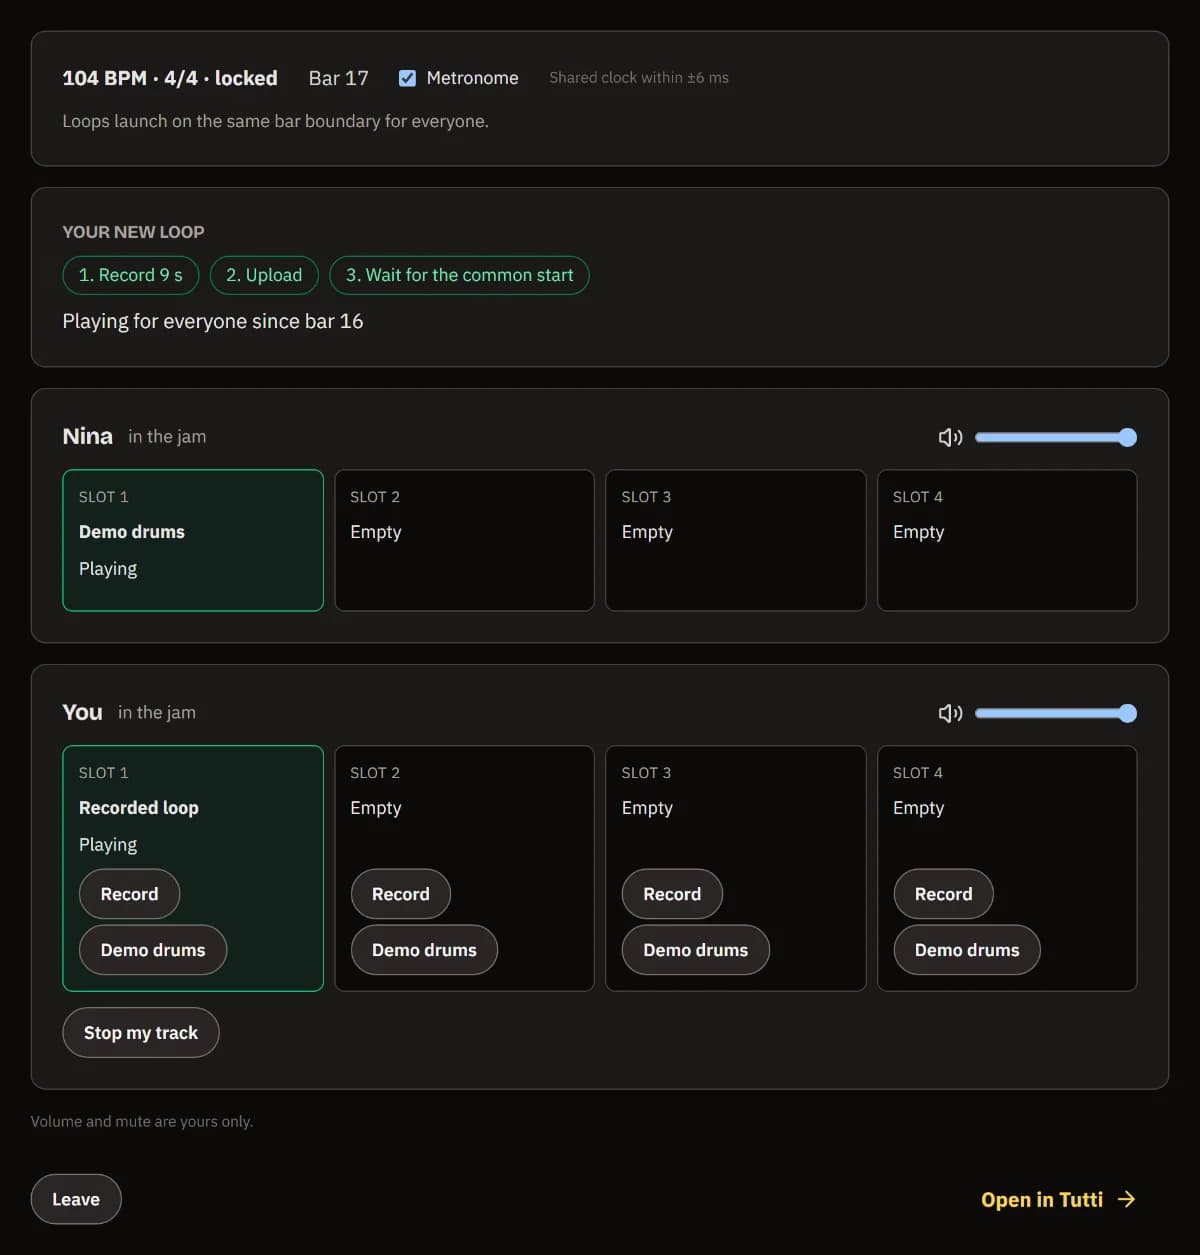Toggle the Metronome checkbox

(x=407, y=78)
